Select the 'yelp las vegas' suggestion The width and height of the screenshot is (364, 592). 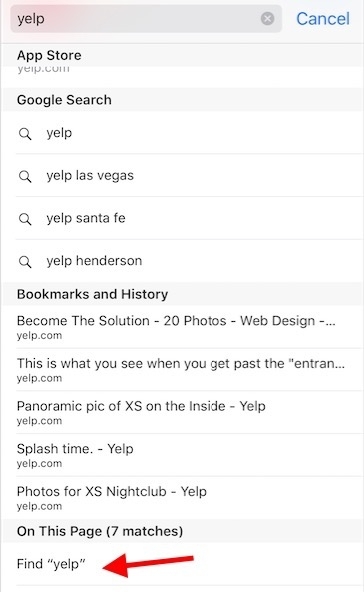(183, 176)
